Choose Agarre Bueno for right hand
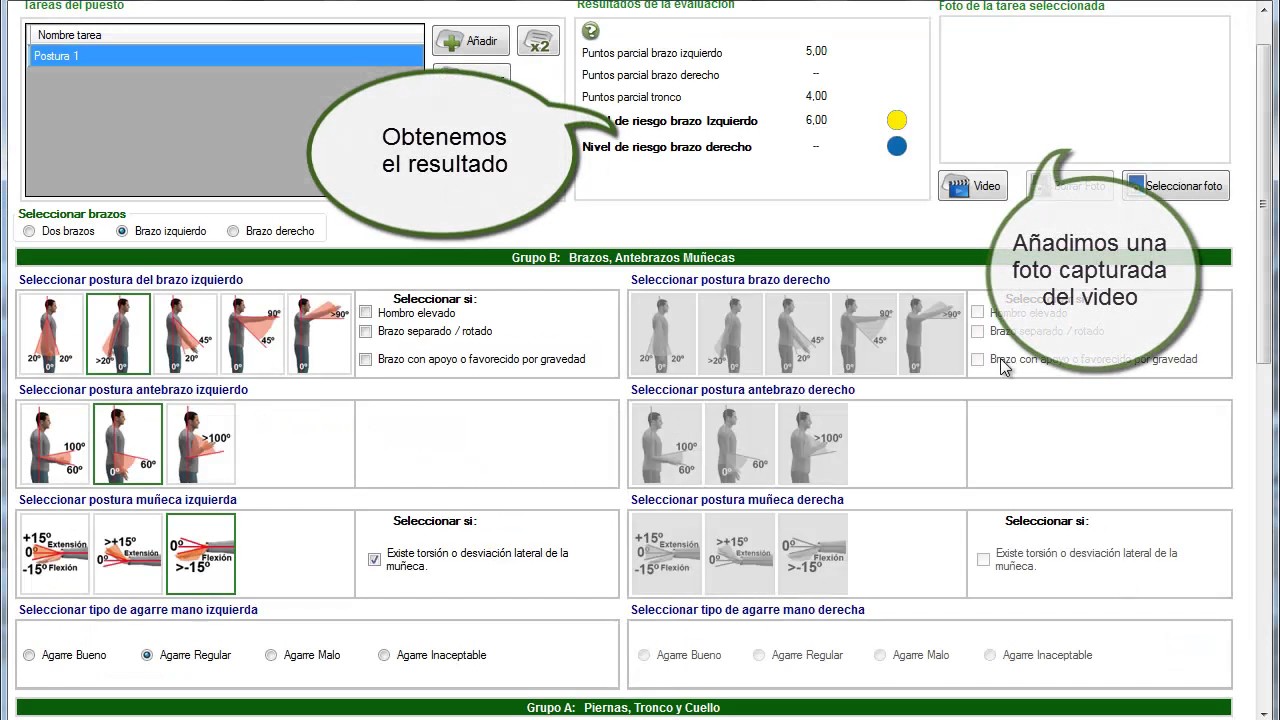 pyautogui.click(x=643, y=655)
